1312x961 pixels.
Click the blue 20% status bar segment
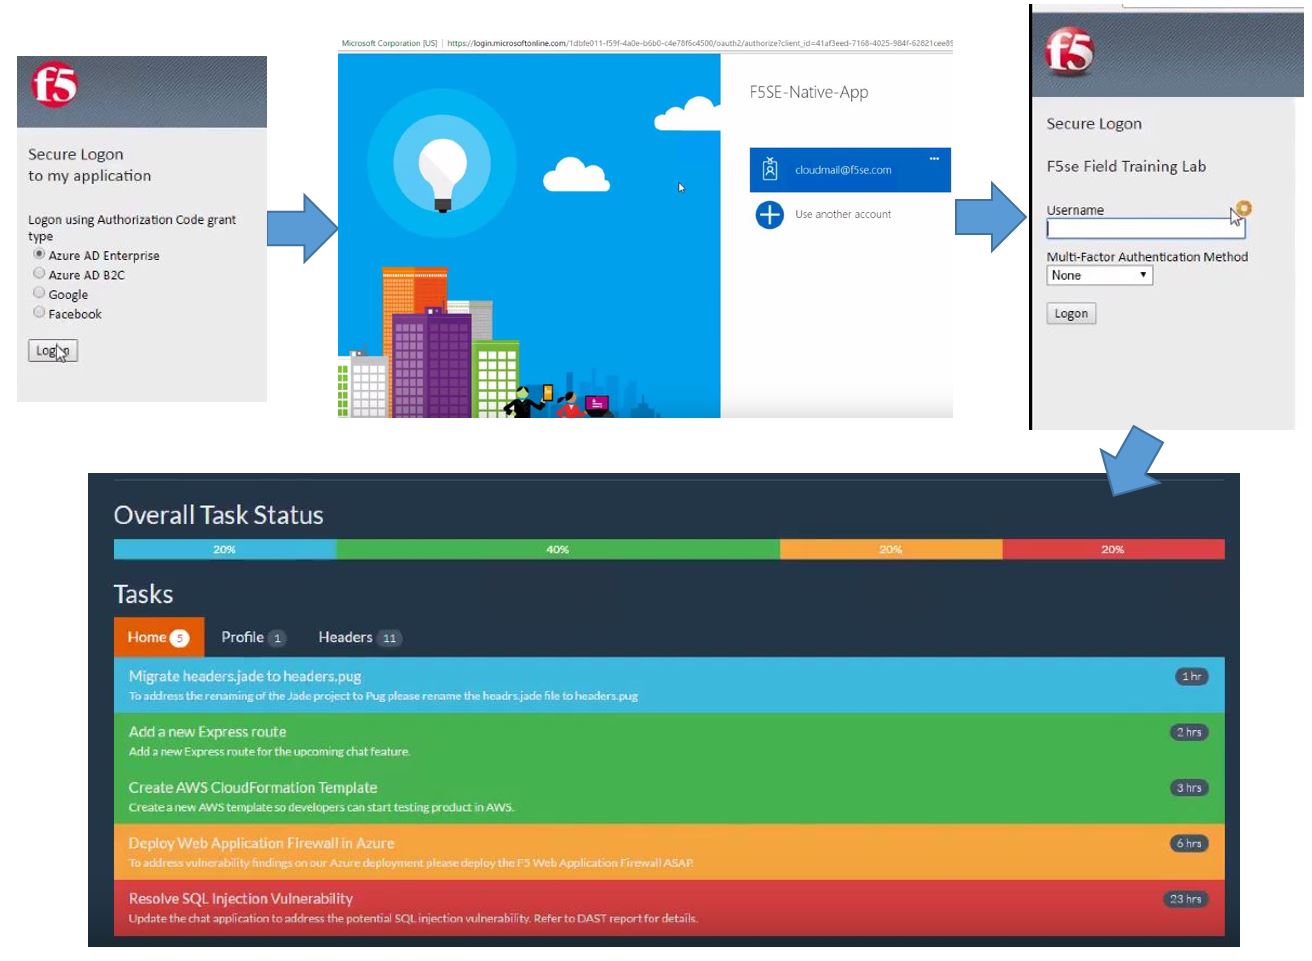pyautogui.click(x=225, y=549)
